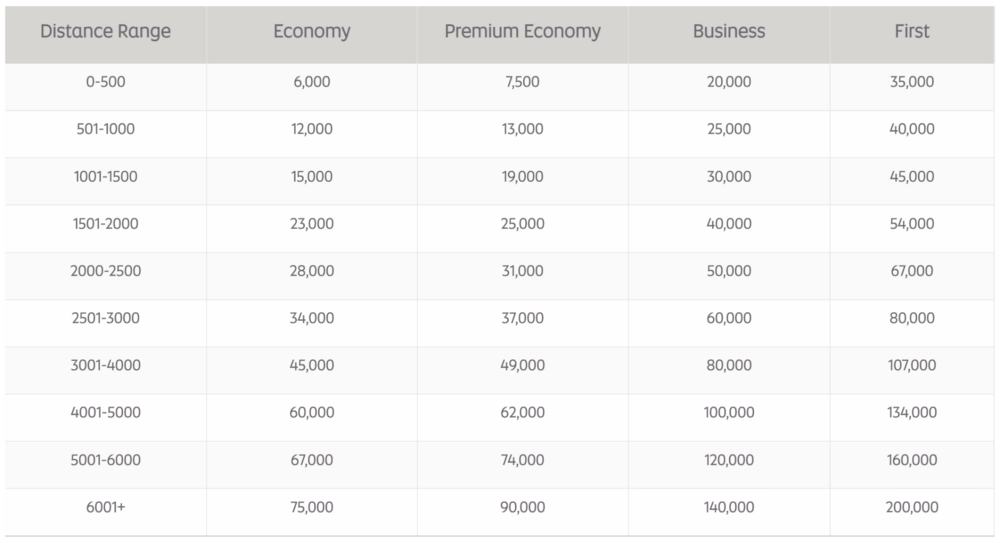This screenshot has width=1000, height=541.
Task: Select the 2000-2500 distance range cell
Action: pos(105,271)
